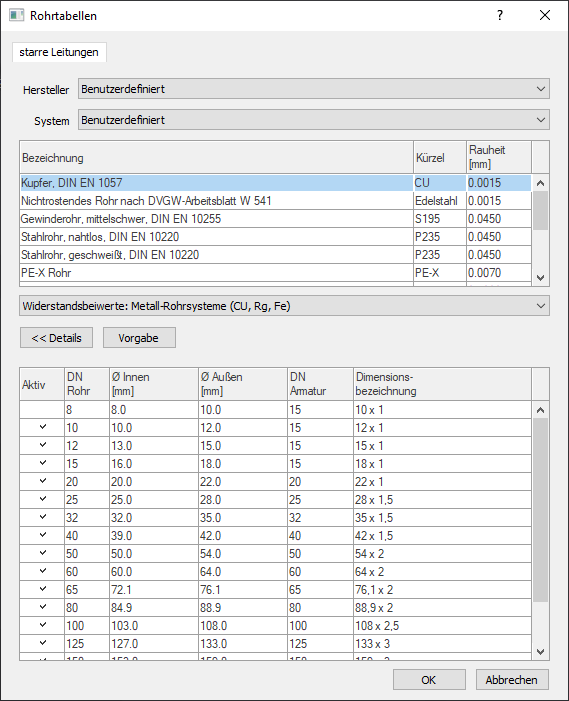
Task: Click inner diameter cell 13.0
Action: point(154,445)
